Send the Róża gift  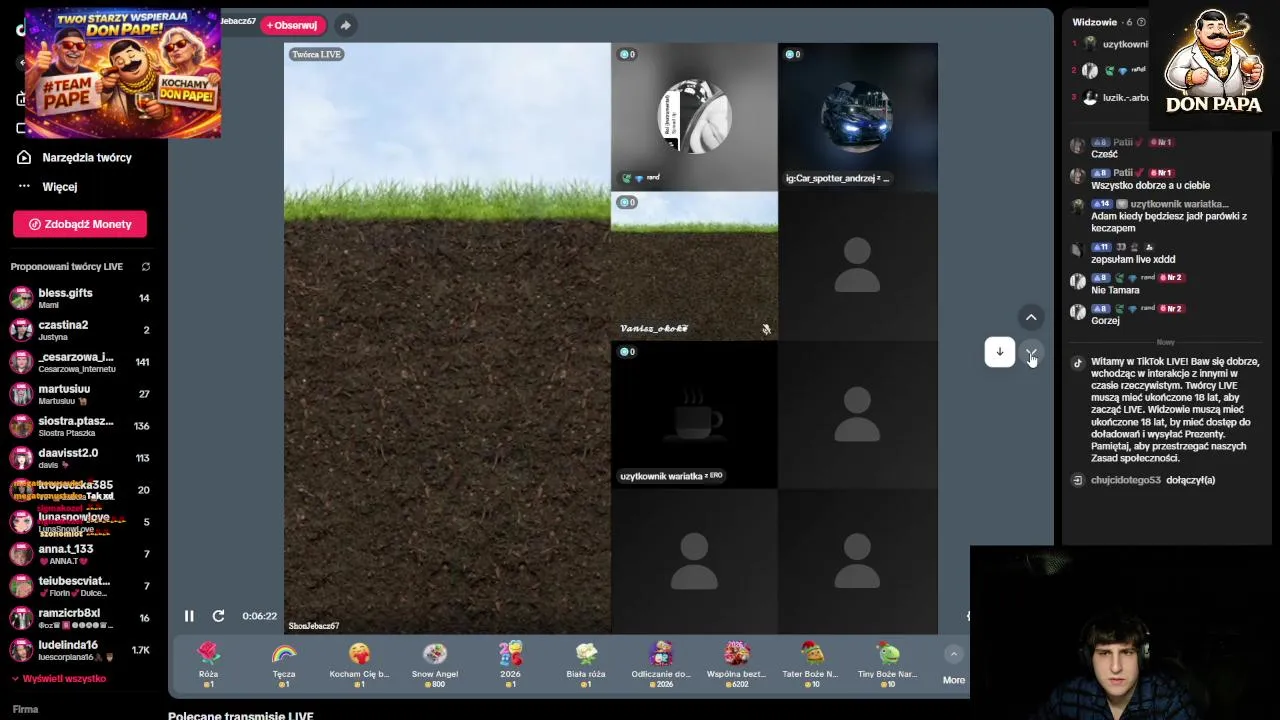coord(208,665)
